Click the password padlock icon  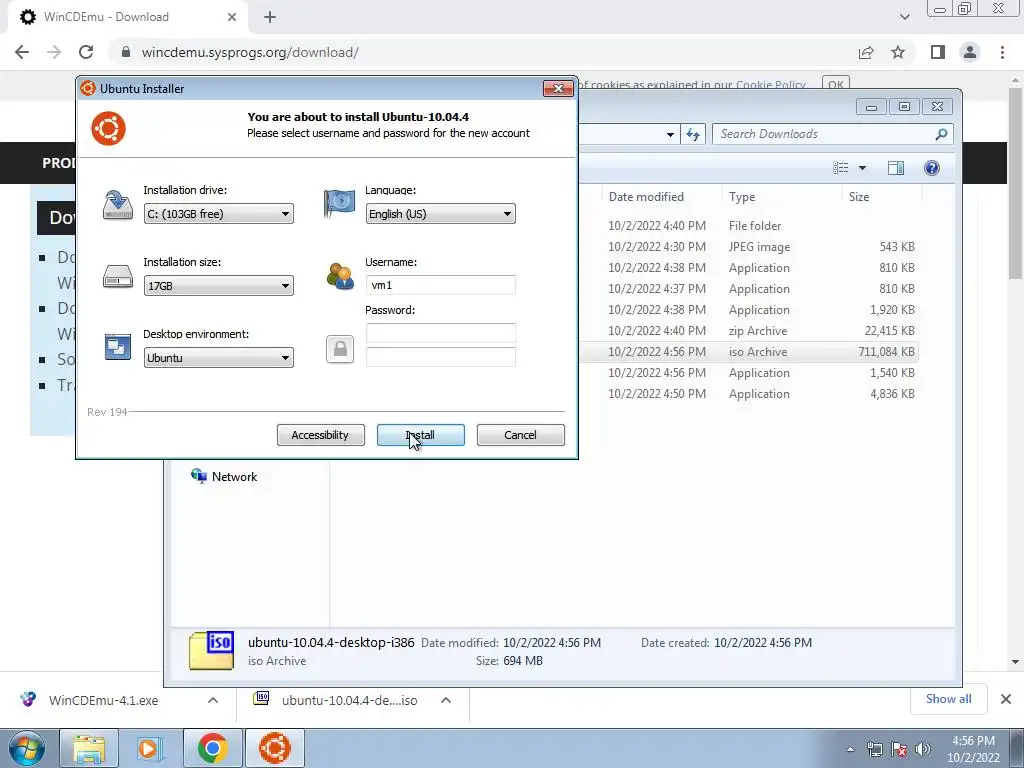(340, 349)
